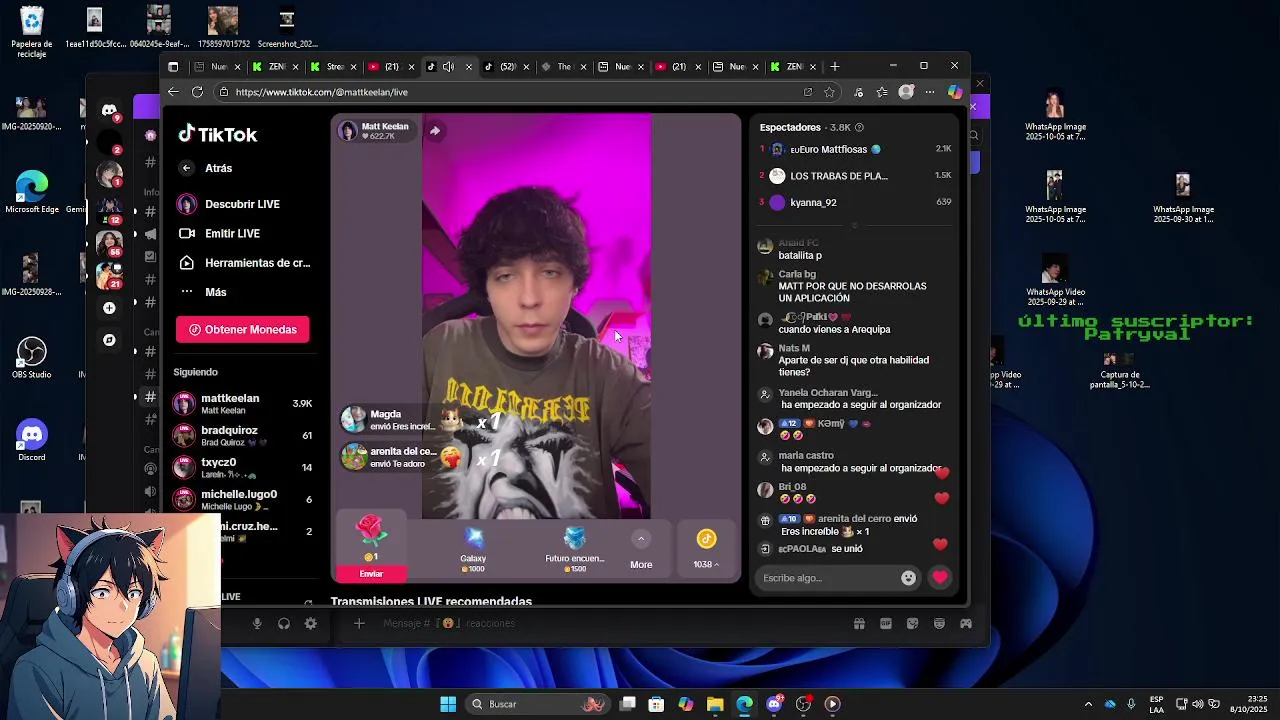Viewport: 1280px width, 720px height.
Task: Share the live stream arrow icon
Action: click(x=435, y=131)
